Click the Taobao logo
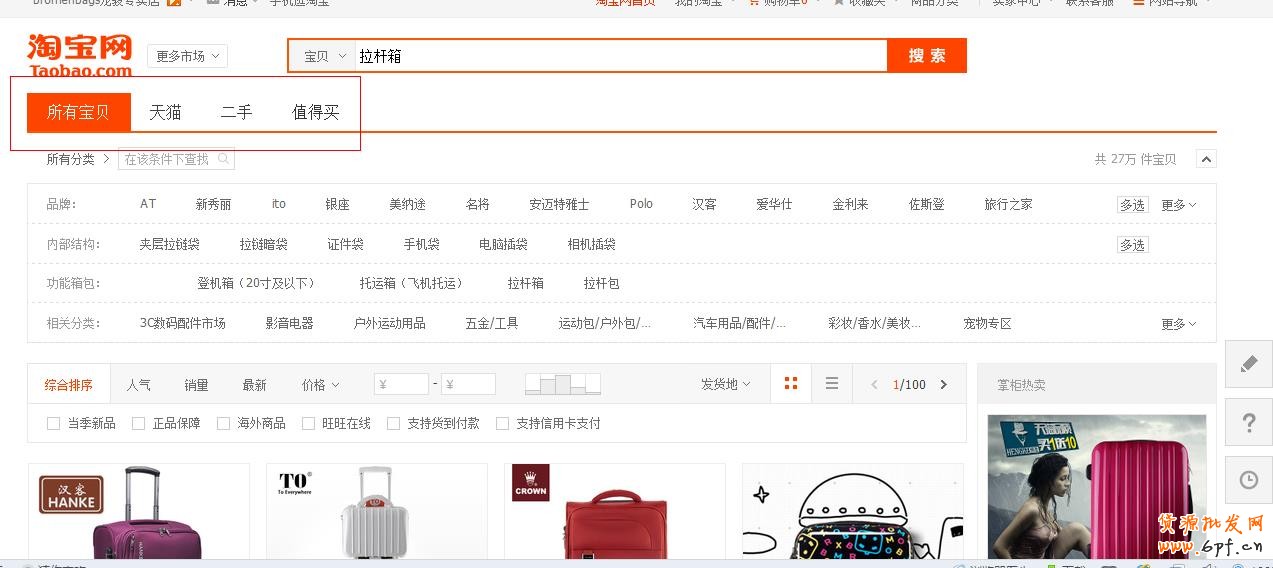1273x568 pixels. [80, 56]
